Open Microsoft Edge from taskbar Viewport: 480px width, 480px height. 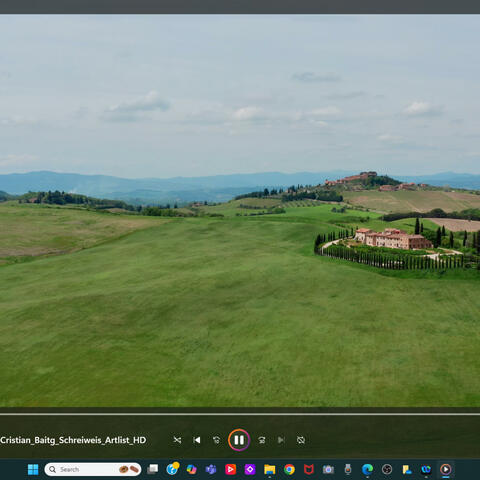pyautogui.click(x=367, y=469)
